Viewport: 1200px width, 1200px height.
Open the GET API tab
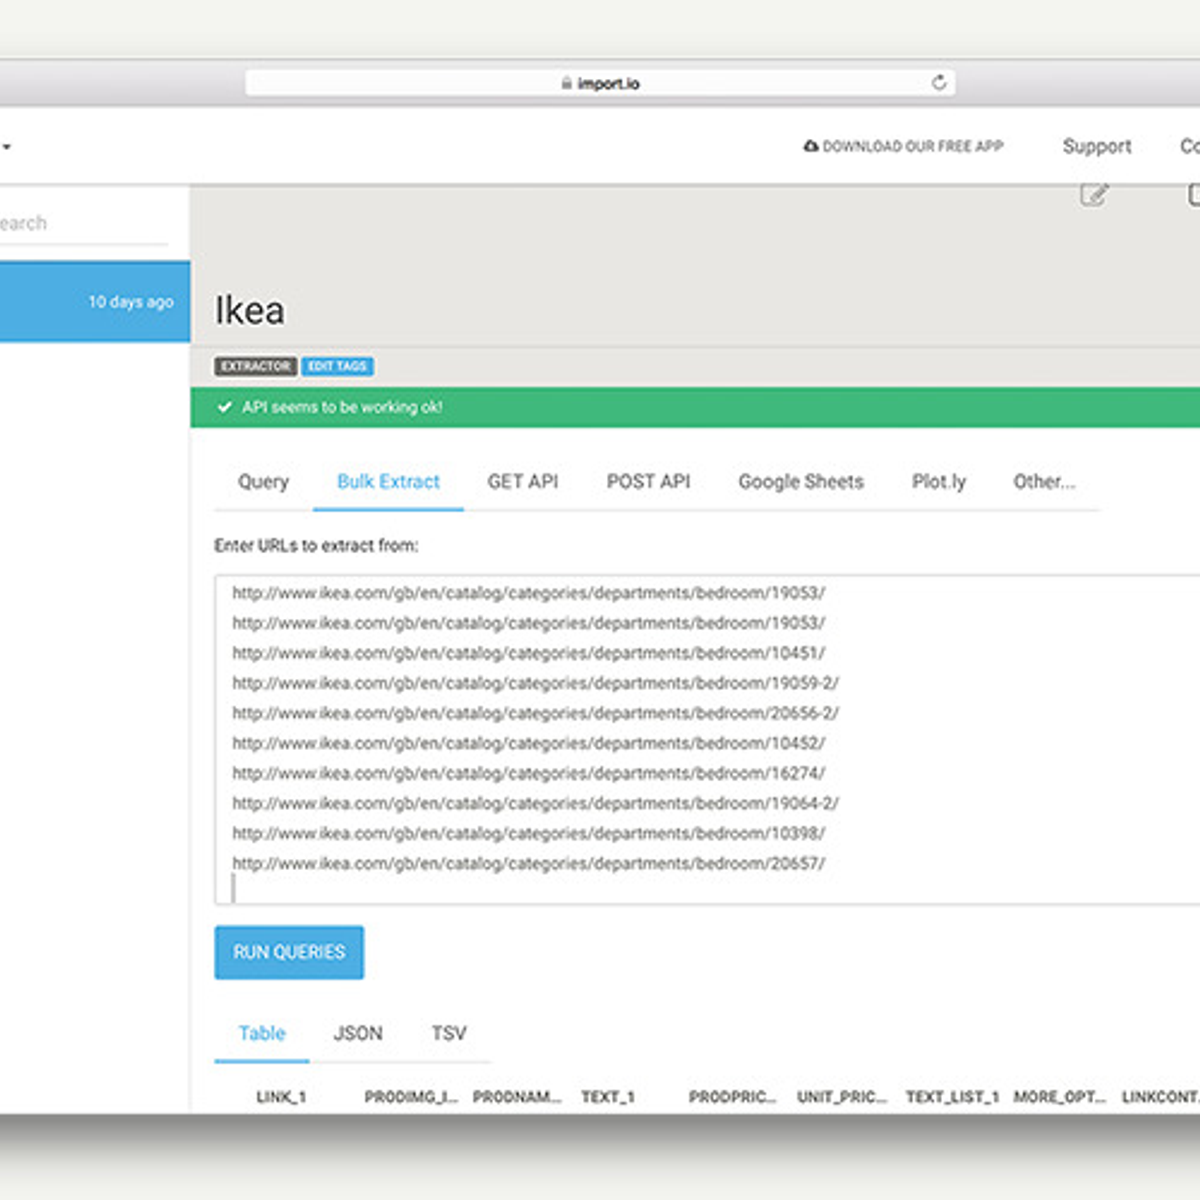coord(523,481)
